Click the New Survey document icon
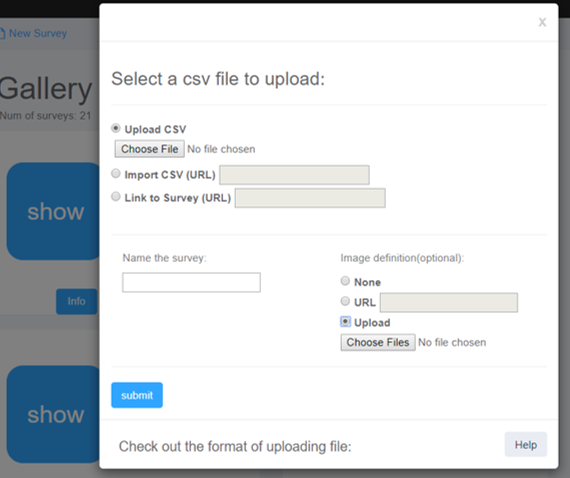This screenshot has width=570, height=478. click(x=2, y=33)
